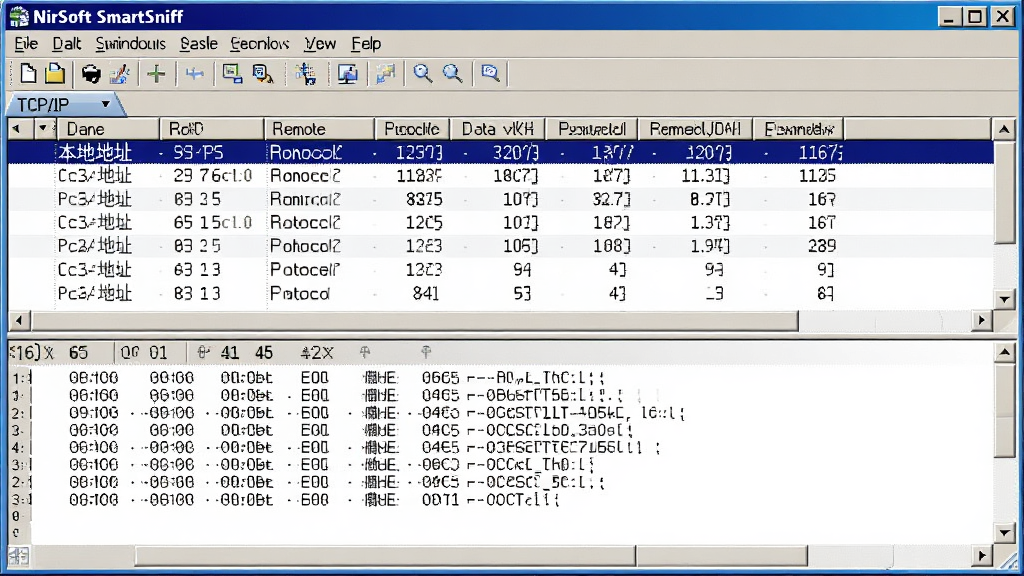Click the upper pane vertical scrollbar thumb

[x=1004, y=192]
